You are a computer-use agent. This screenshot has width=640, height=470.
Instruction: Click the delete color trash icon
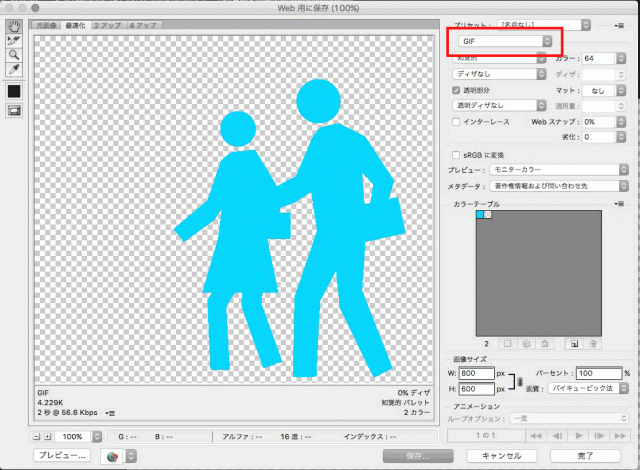(x=593, y=342)
